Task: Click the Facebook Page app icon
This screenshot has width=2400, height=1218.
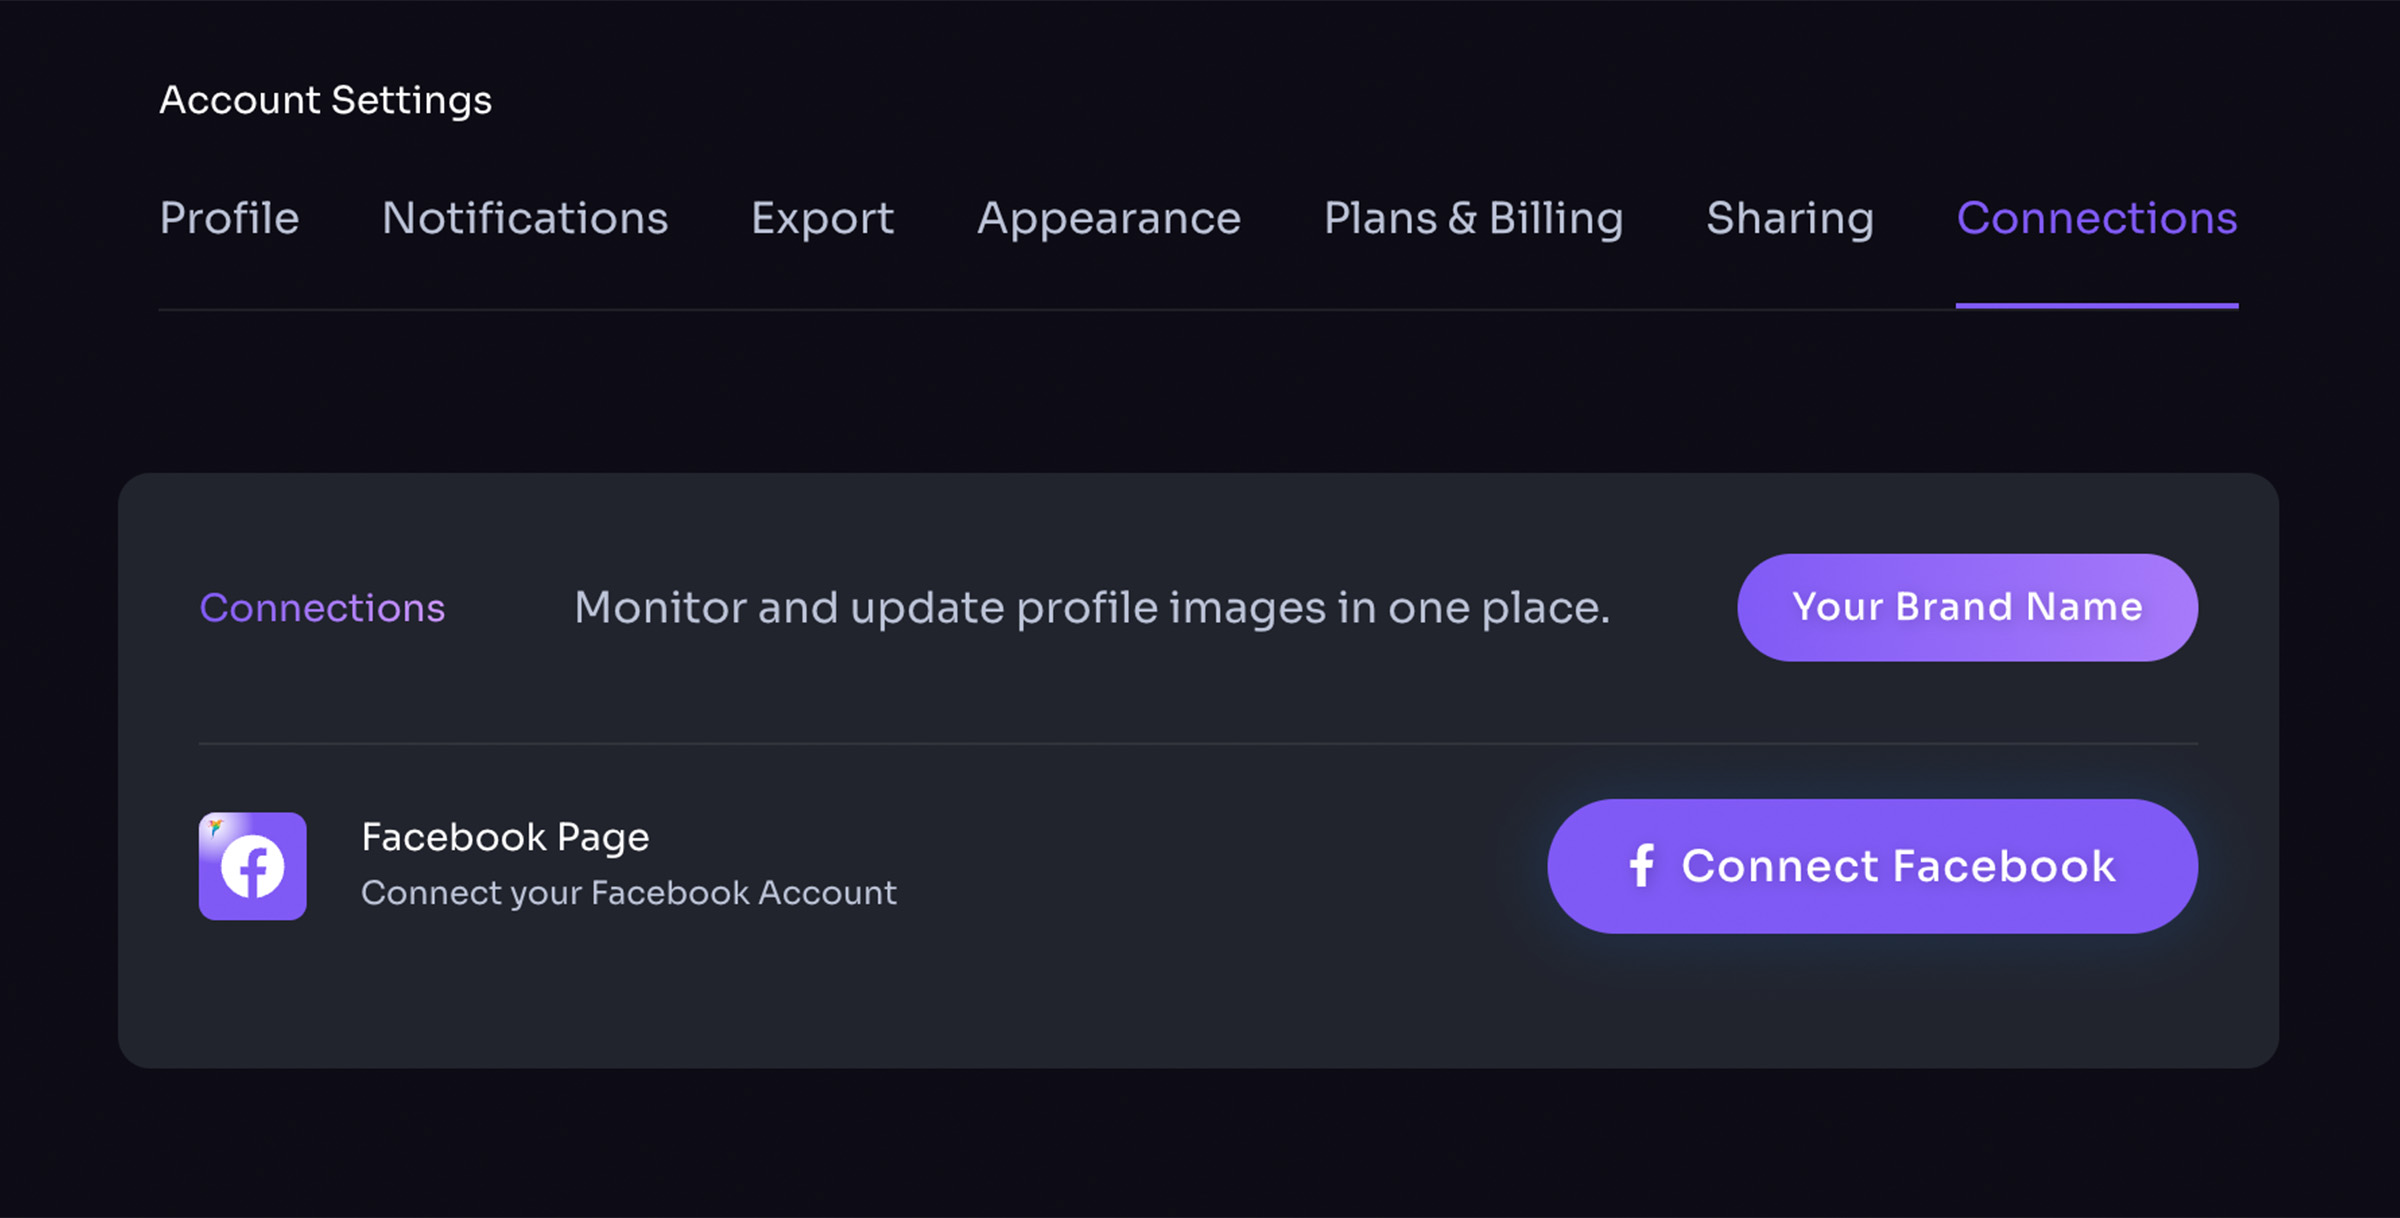Action: 253,866
